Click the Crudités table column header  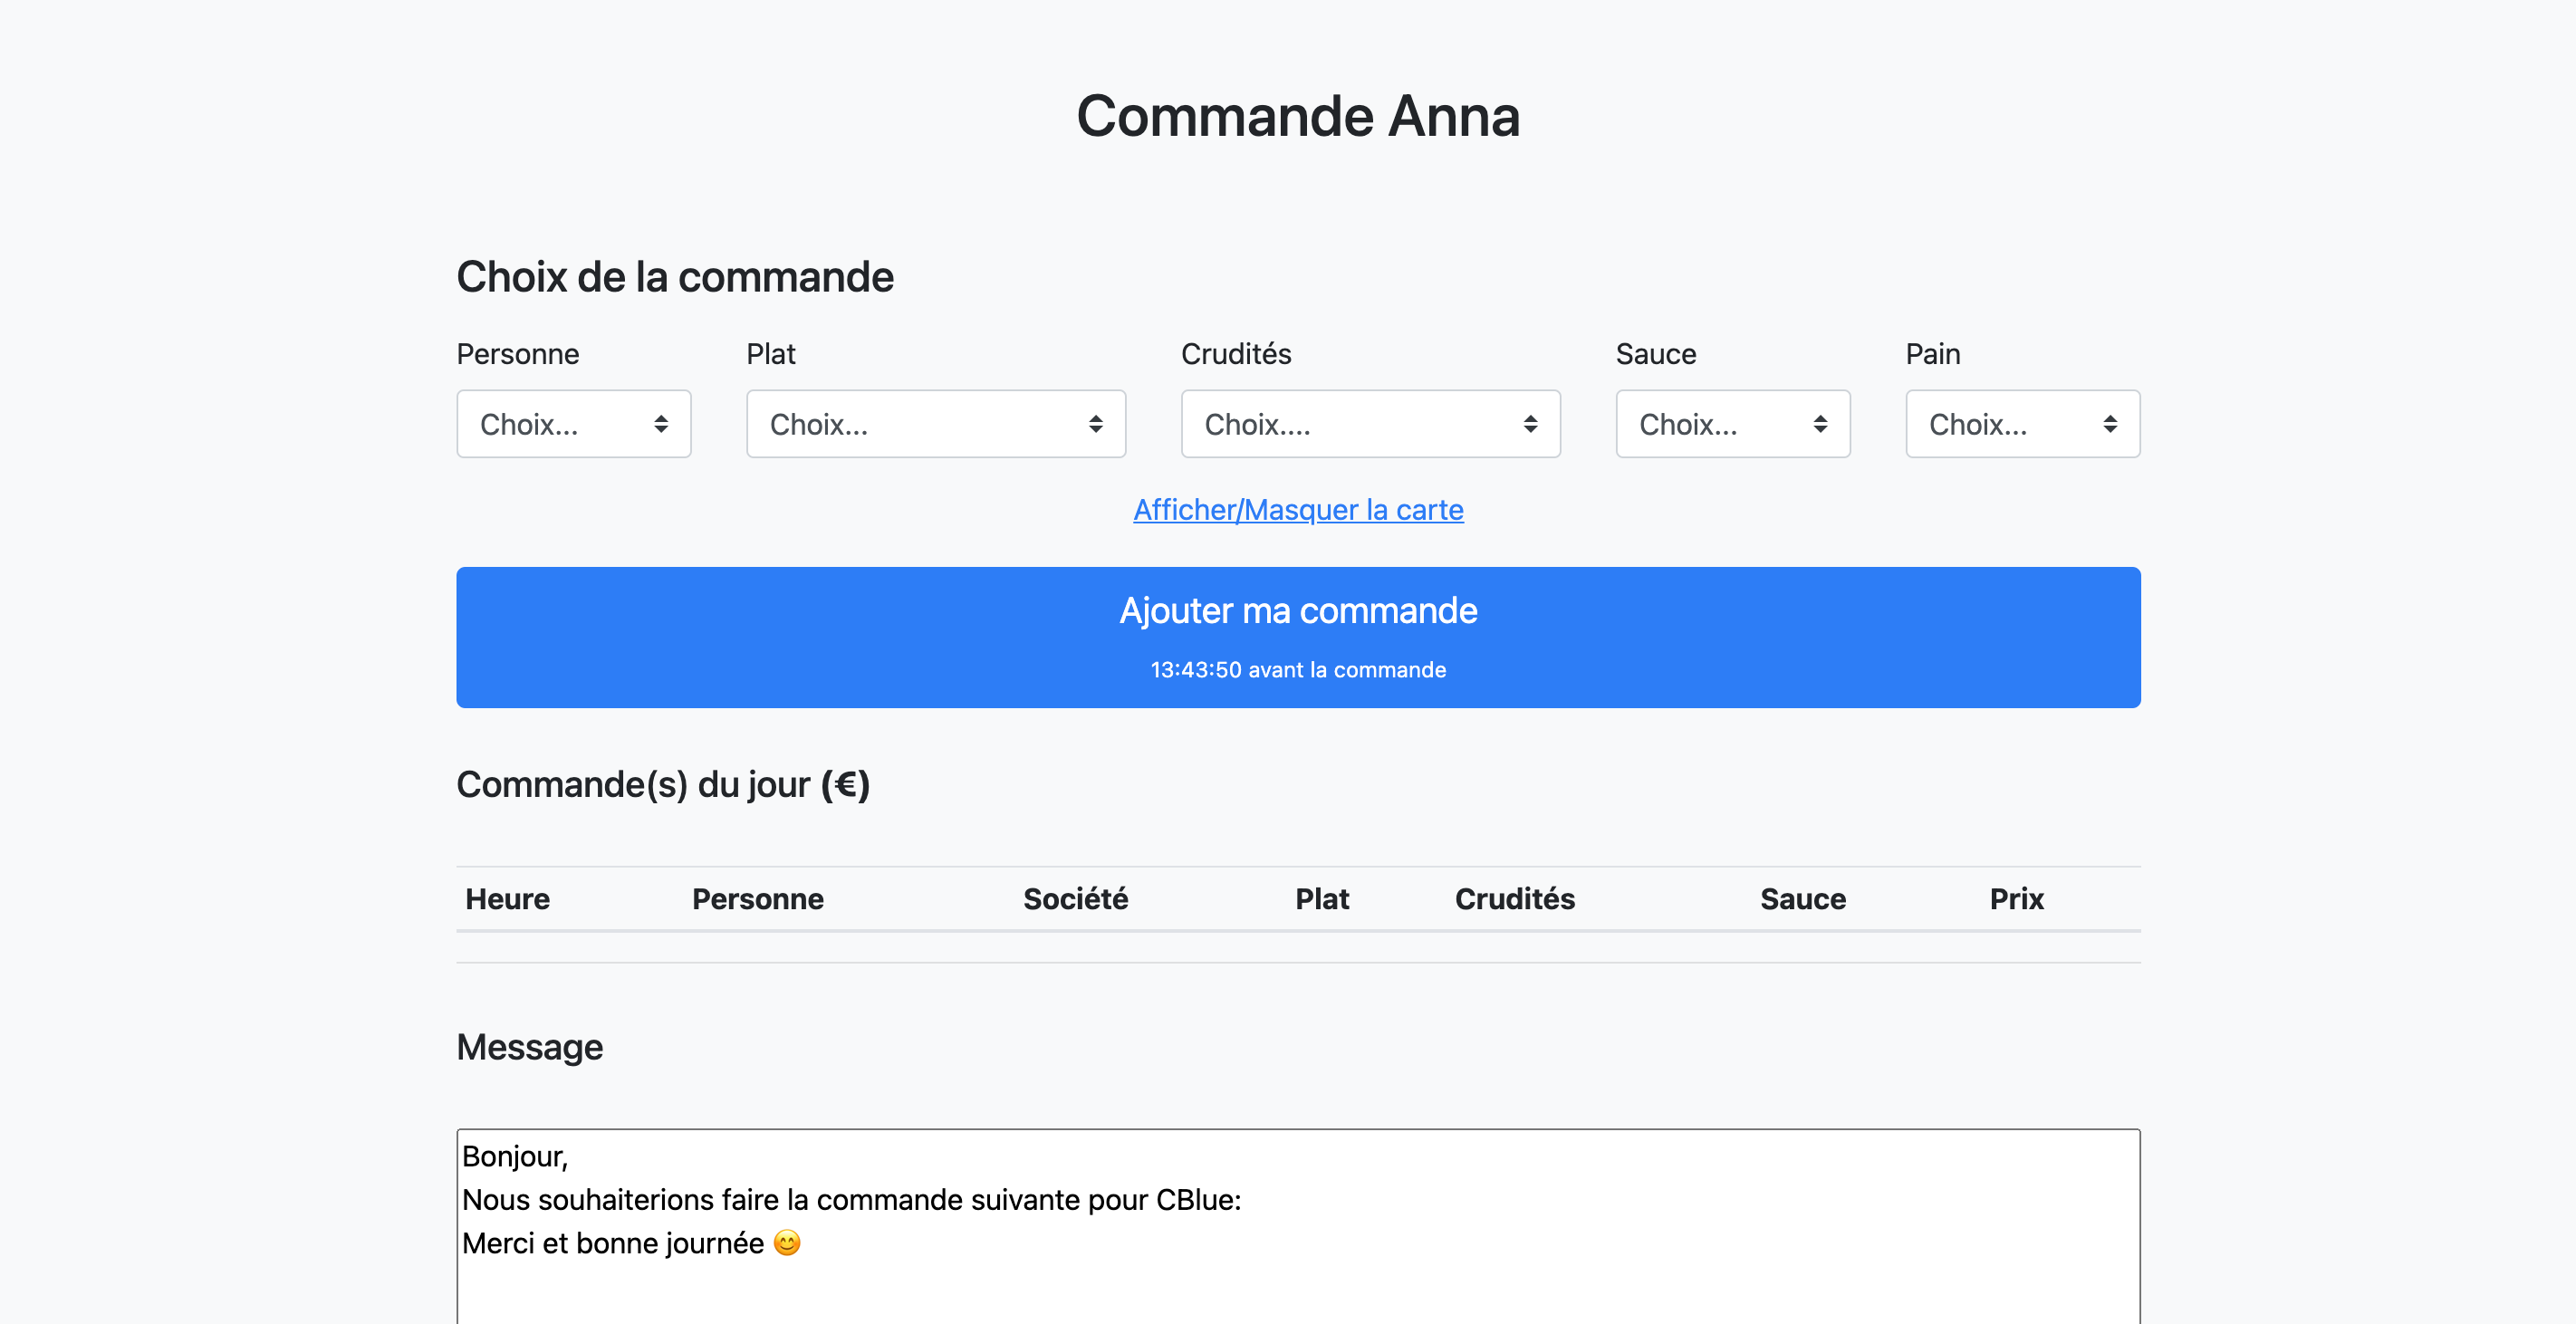tap(1514, 899)
